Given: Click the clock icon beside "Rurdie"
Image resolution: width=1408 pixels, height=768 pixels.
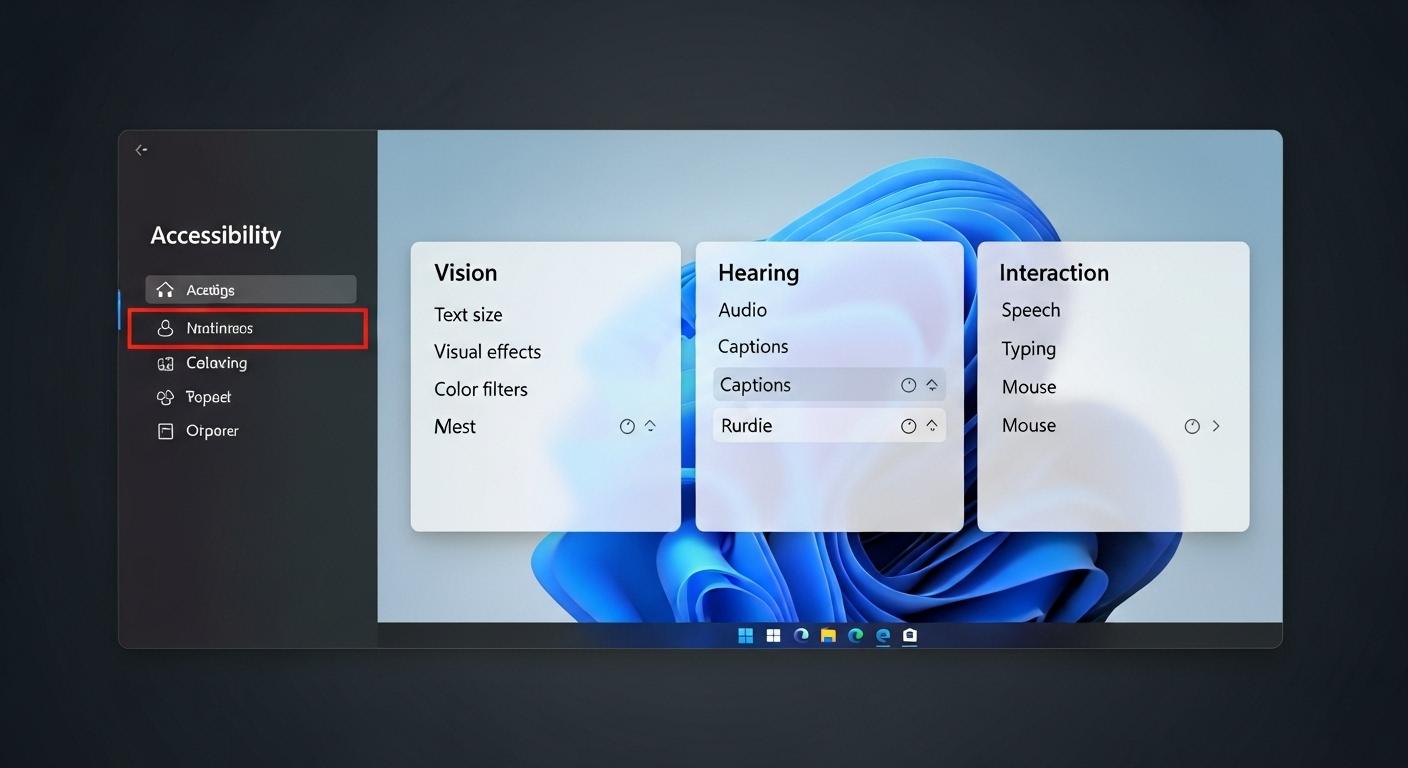Looking at the screenshot, I should pyautogui.click(x=909, y=425).
